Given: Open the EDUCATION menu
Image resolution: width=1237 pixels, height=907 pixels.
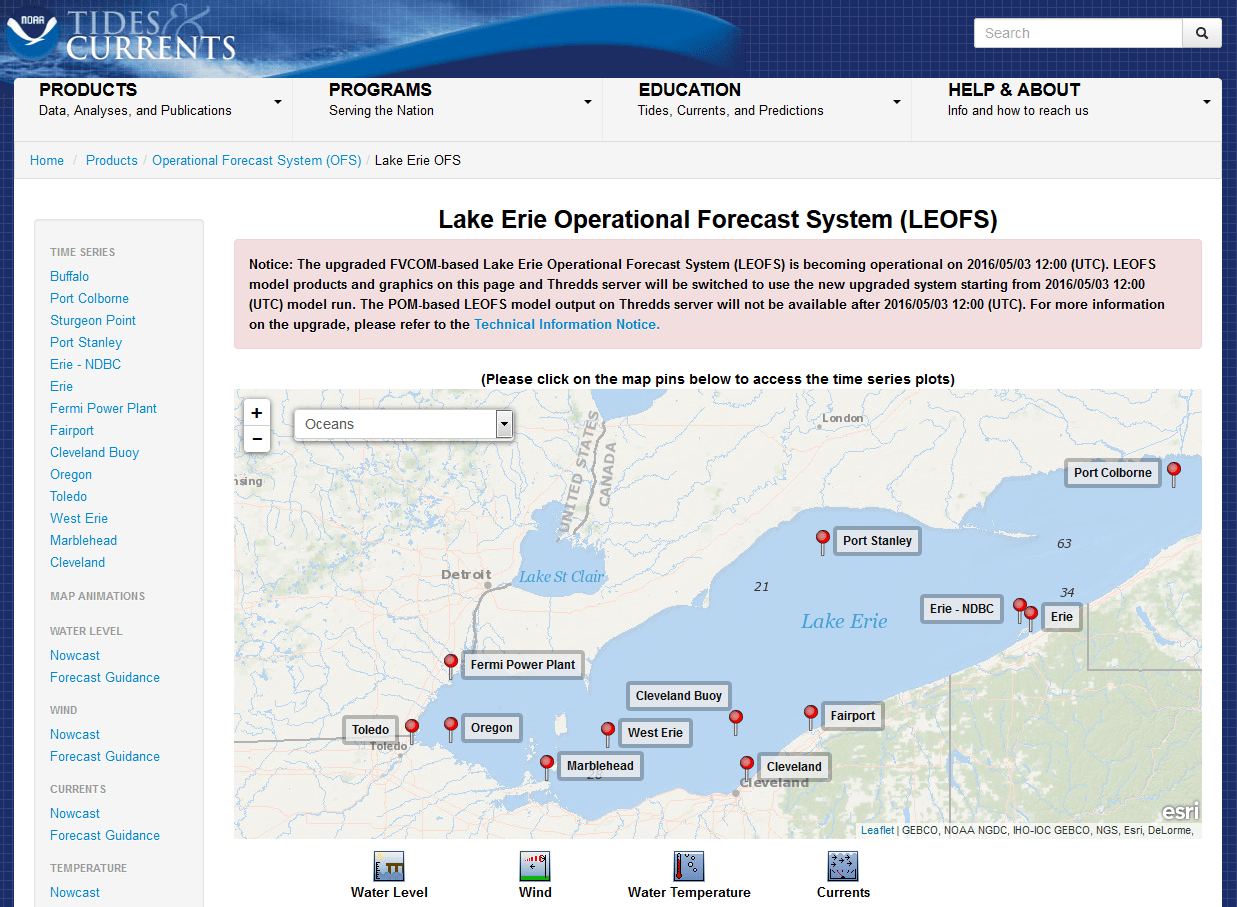Looking at the screenshot, I should pyautogui.click(x=689, y=90).
